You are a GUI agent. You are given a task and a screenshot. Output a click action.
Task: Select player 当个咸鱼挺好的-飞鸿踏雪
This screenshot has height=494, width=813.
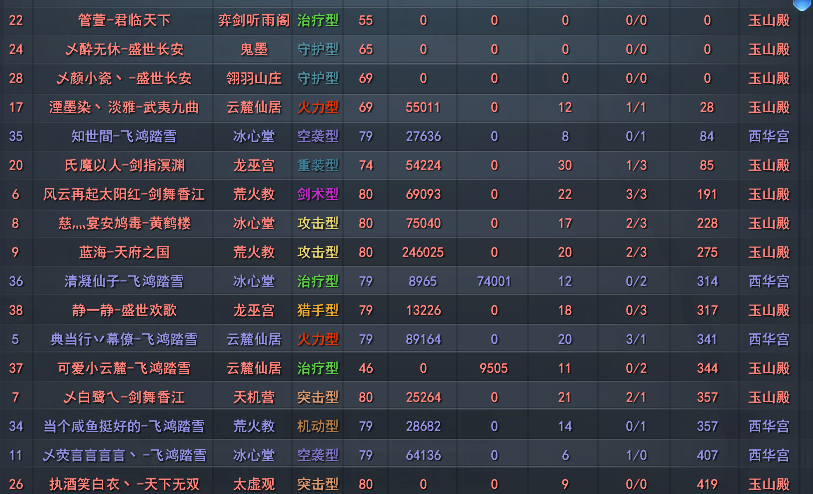tap(124, 427)
